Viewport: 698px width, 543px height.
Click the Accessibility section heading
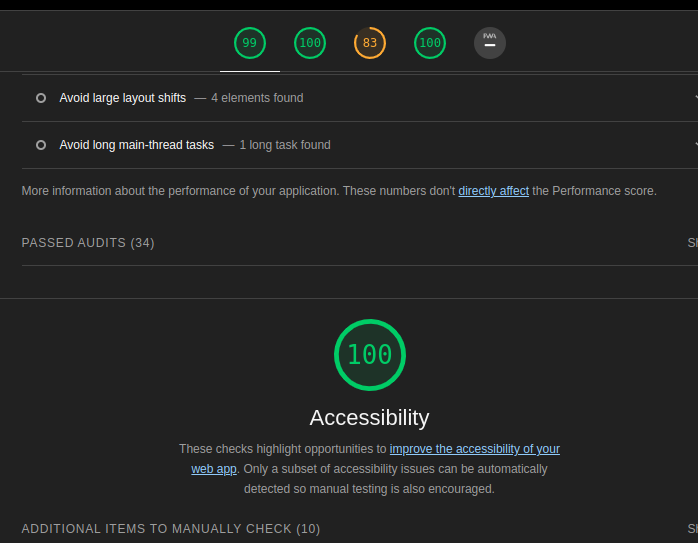(369, 417)
